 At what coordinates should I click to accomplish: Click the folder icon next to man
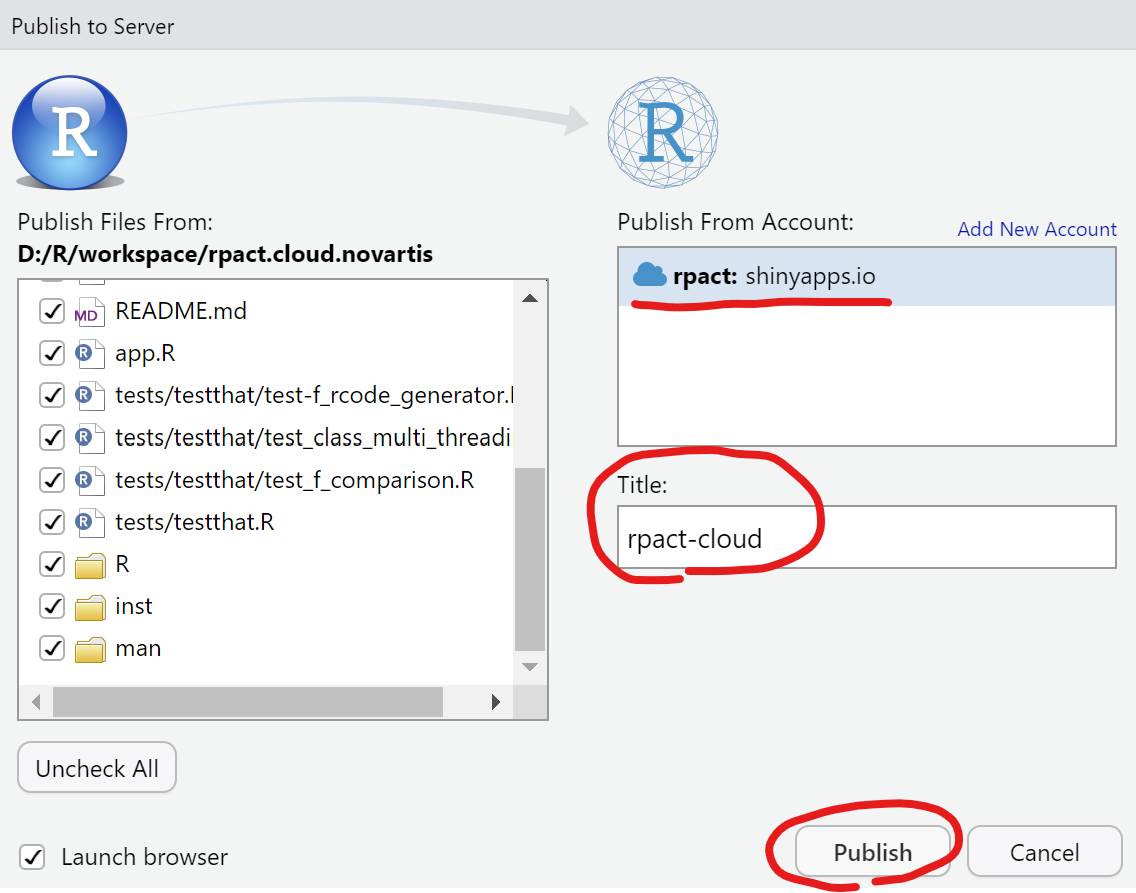[x=89, y=648]
